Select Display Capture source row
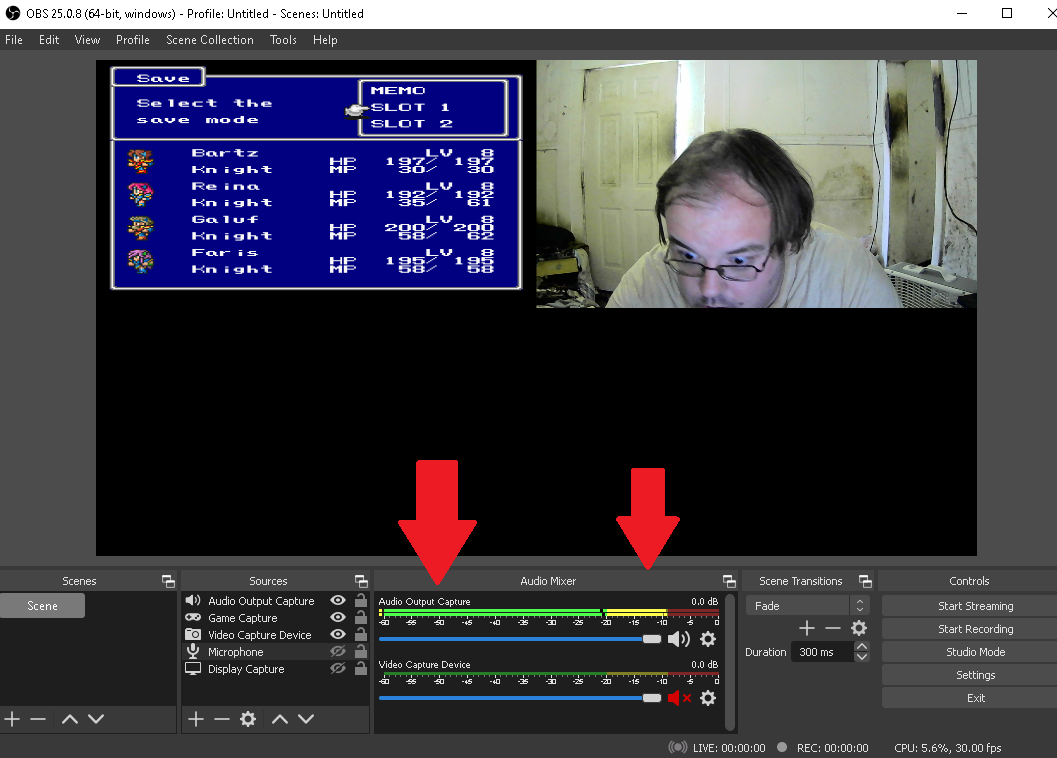The width and height of the screenshot is (1057, 758). pyautogui.click(x=275, y=668)
